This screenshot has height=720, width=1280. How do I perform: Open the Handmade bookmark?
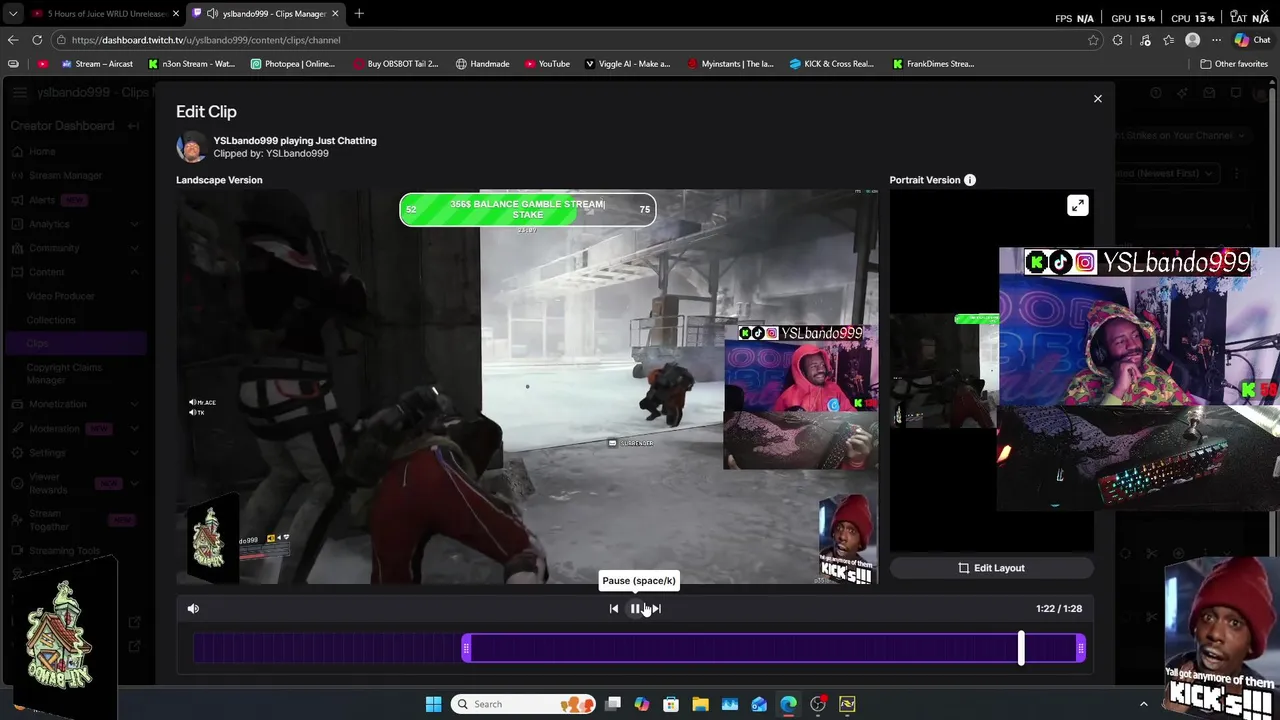click(482, 64)
